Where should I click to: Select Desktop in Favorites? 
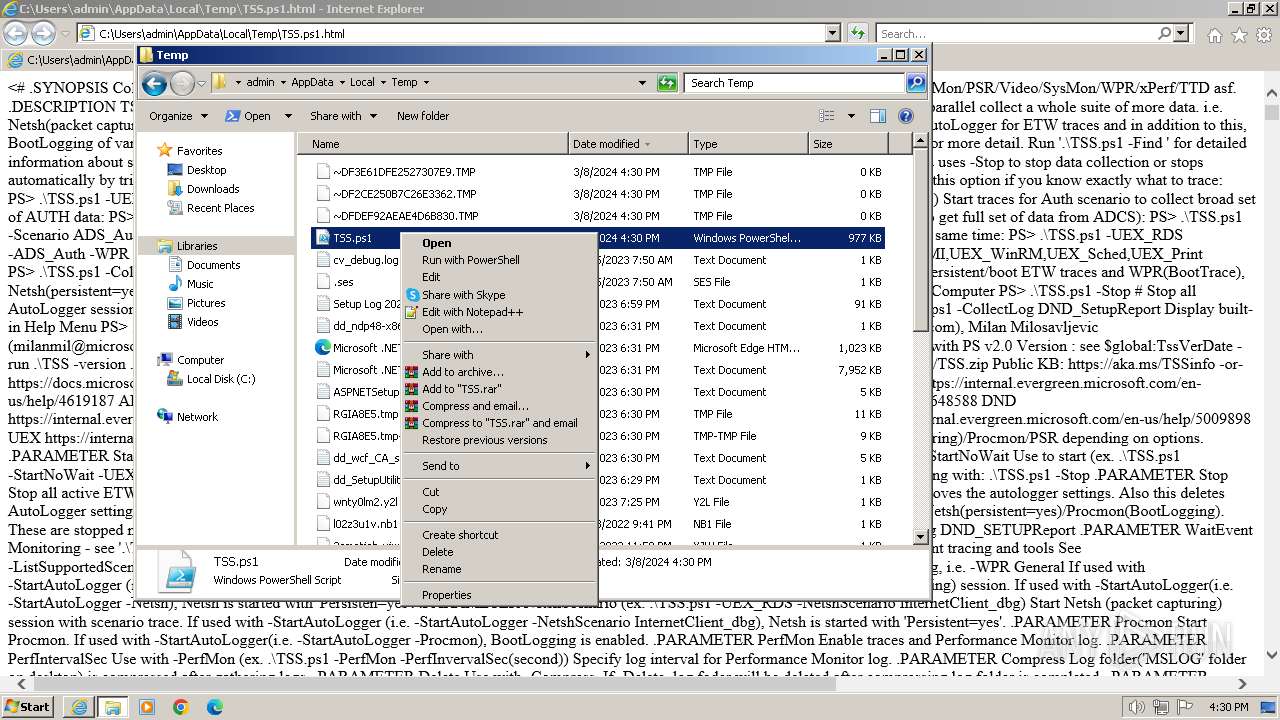206,170
